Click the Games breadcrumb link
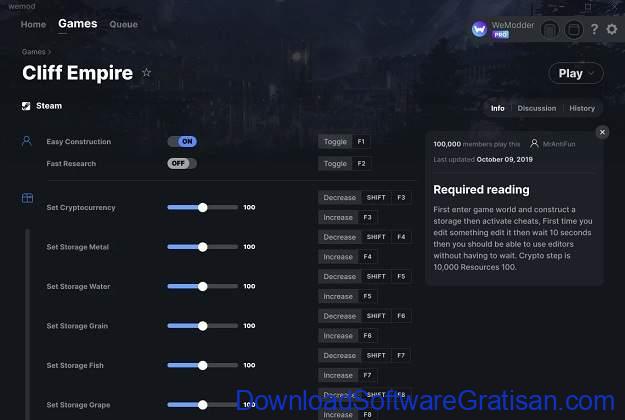Image resolution: width=625 pixels, height=420 pixels. coord(33,52)
